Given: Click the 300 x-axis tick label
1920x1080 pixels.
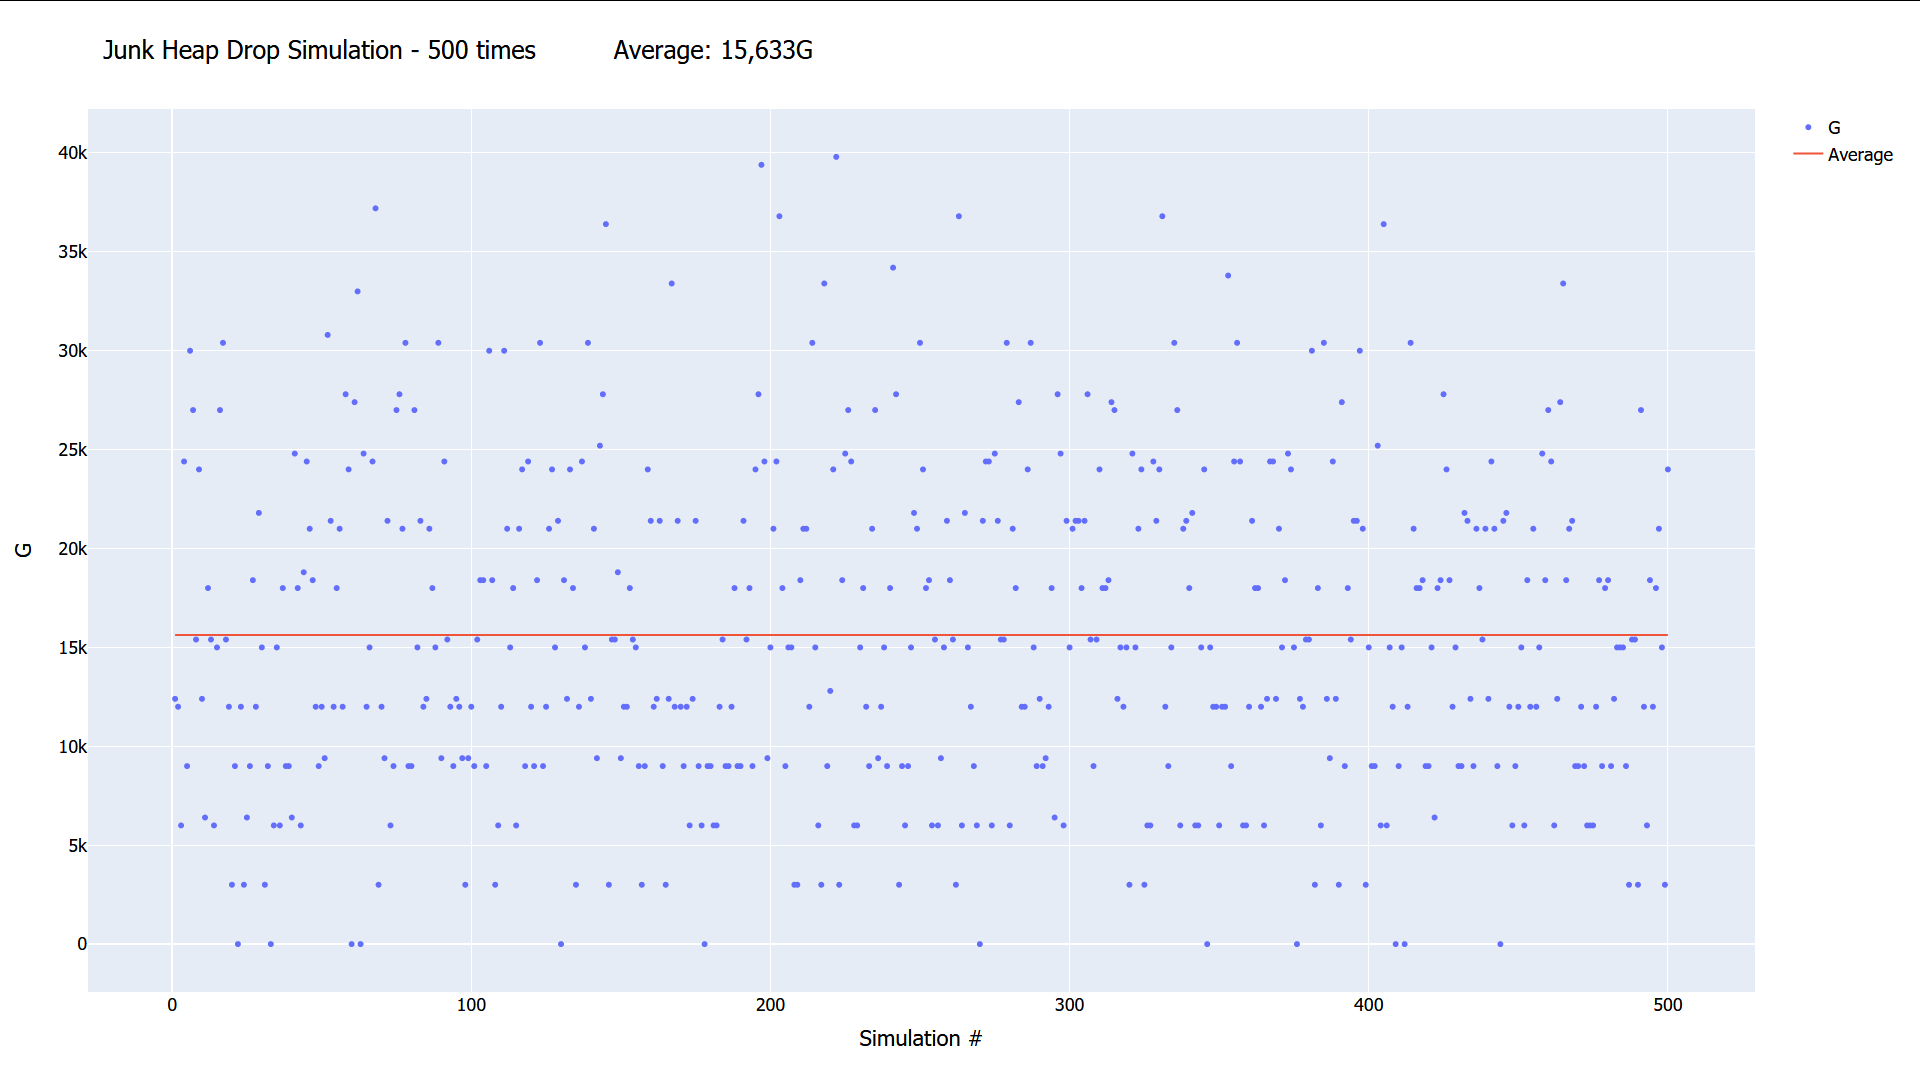Looking at the screenshot, I should (1069, 1005).
